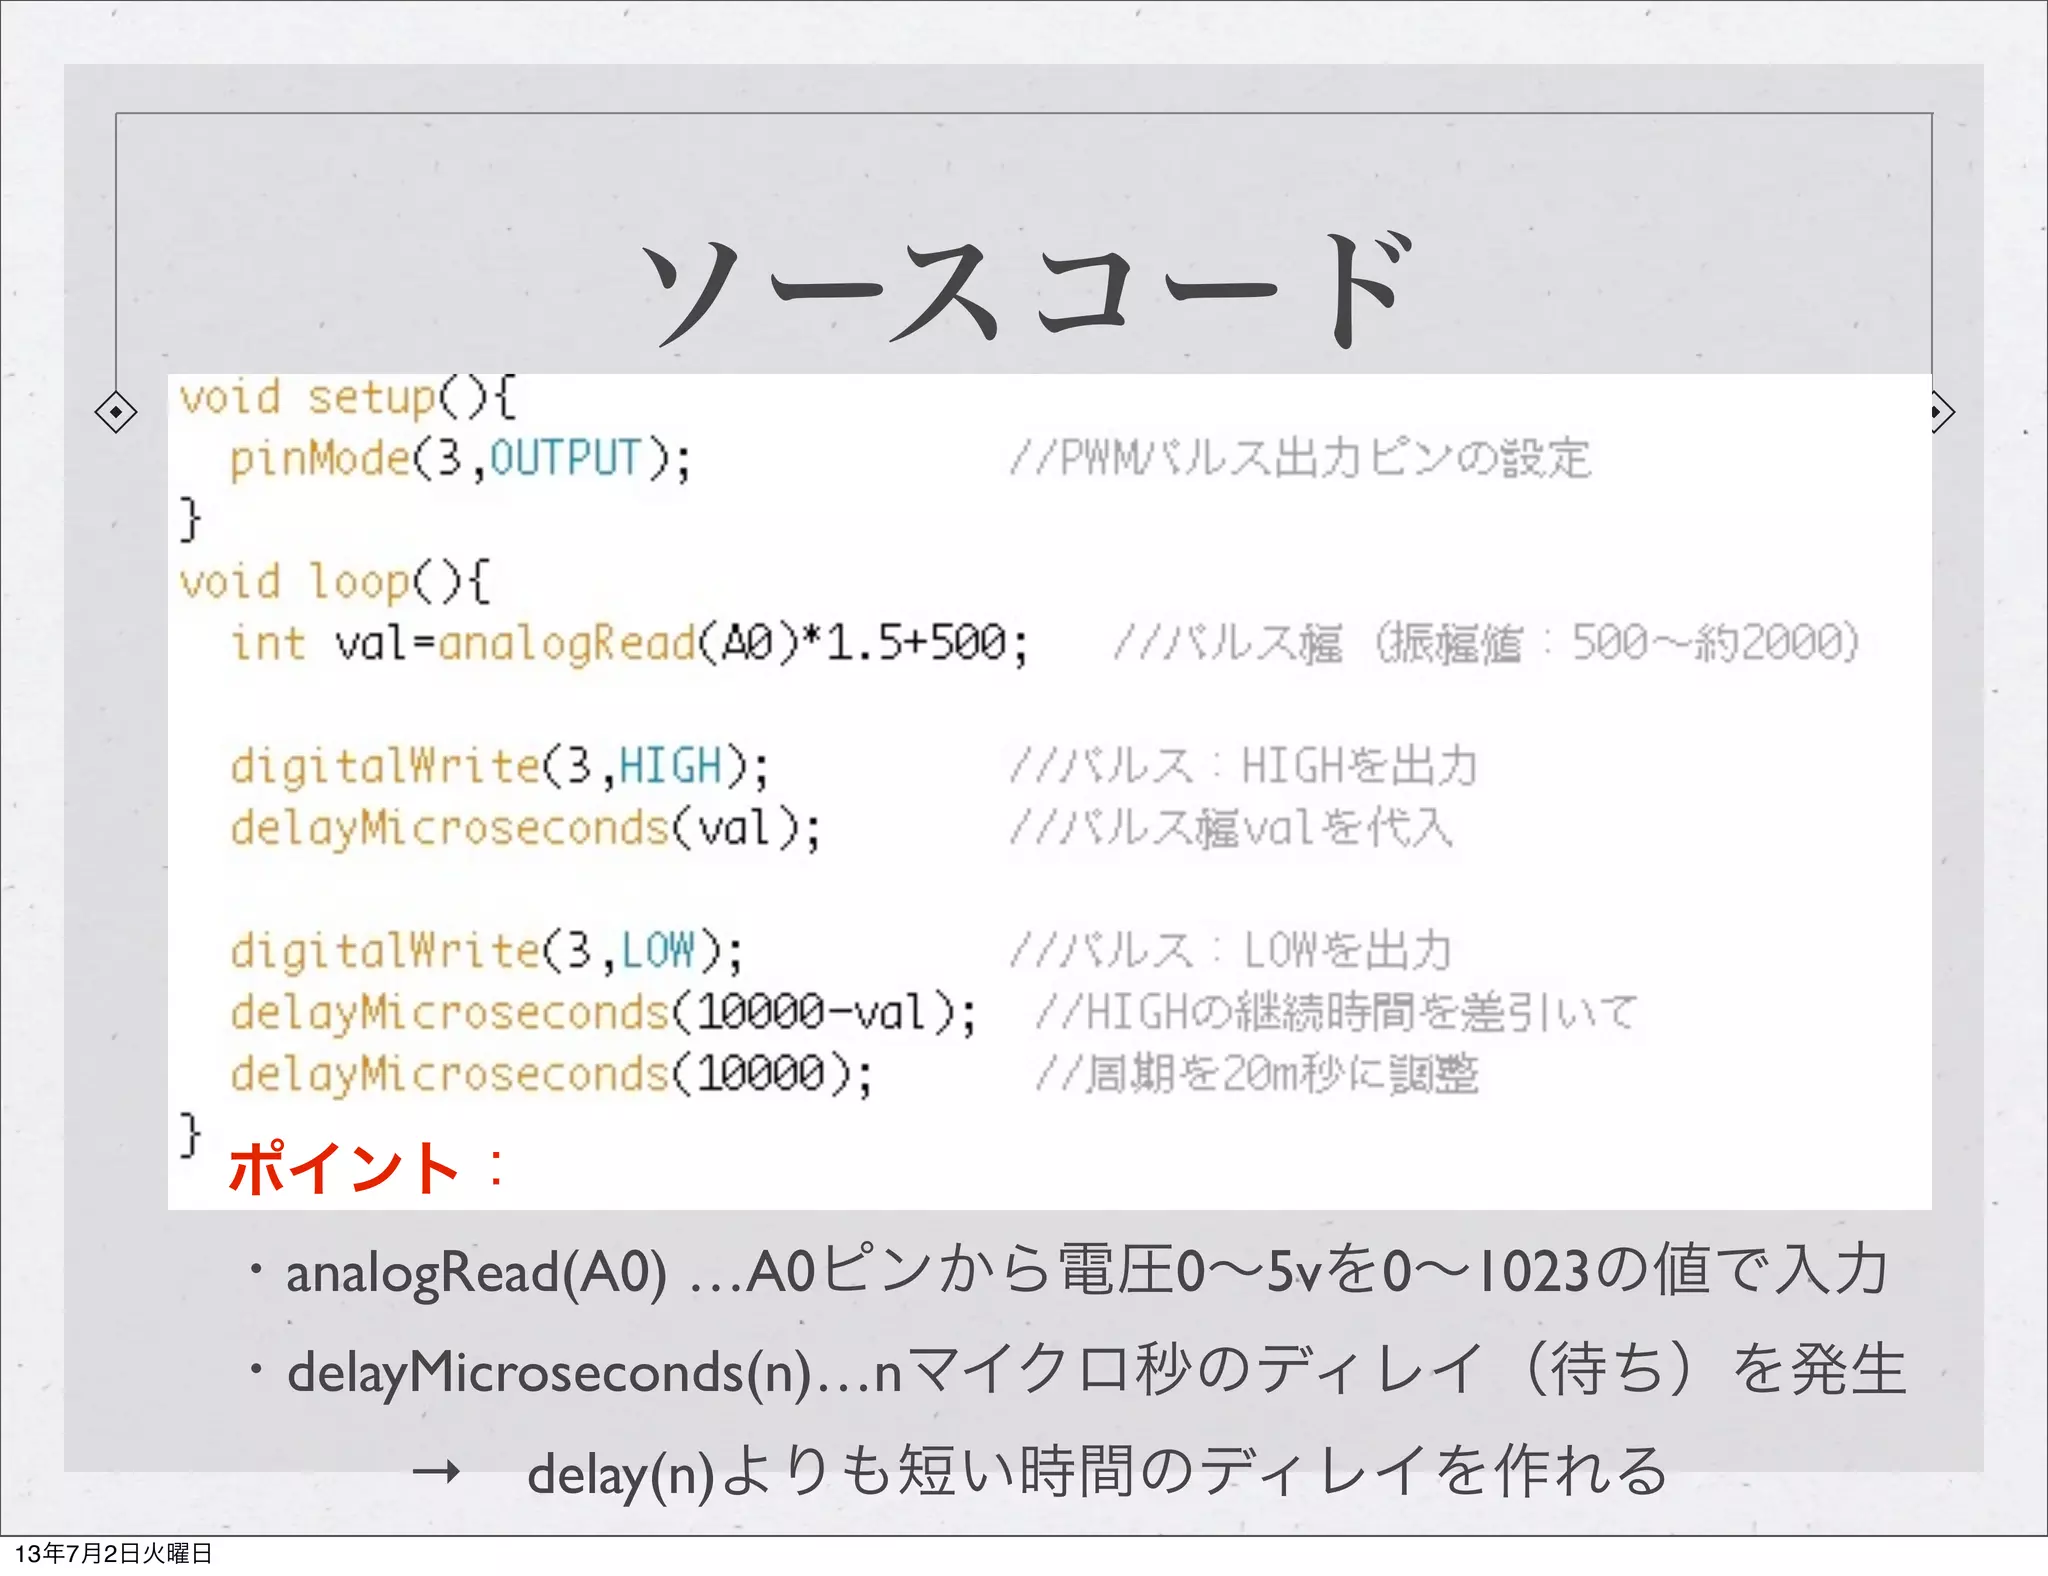Click the //PWMパルス出力ピンの設定 comment
Image resolution: width=2048 pixels, height=1576 pixels.
click(x=1300, y=459)
